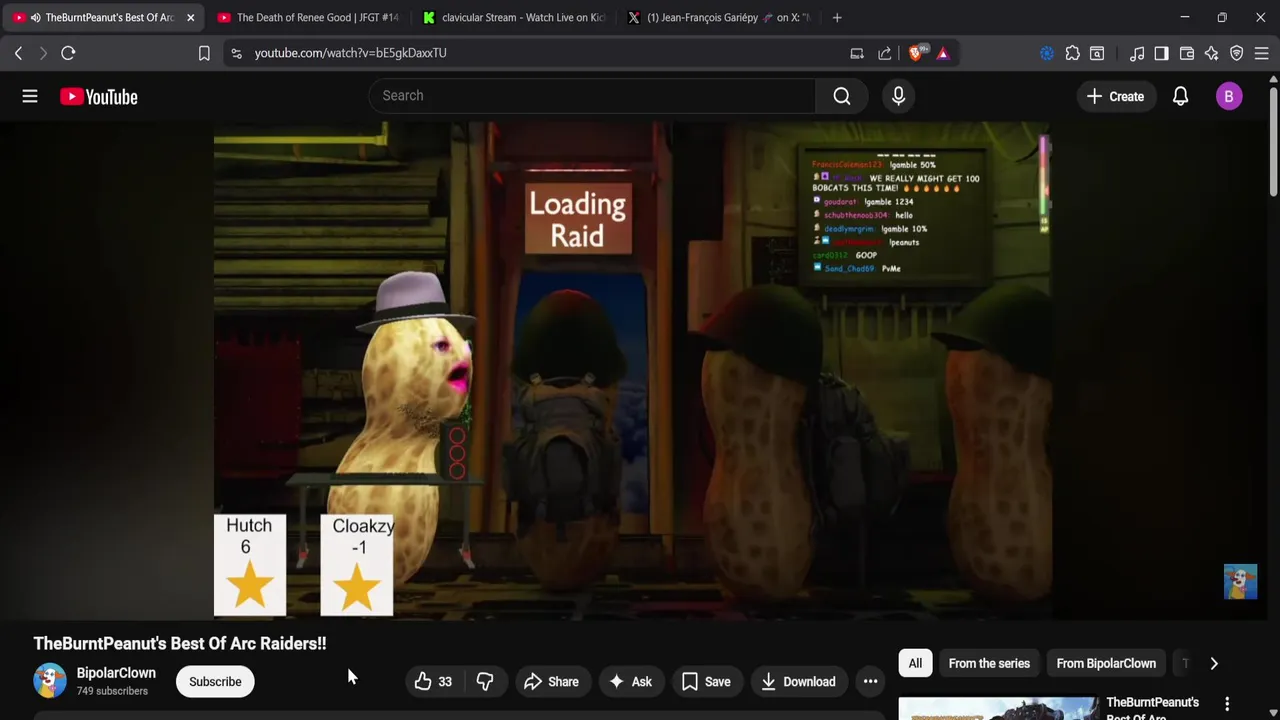Close the TheBurntPeanut's Best Of Arc tab
Image resolution: width=1280 pixels, height=720 pixels.
(190, 17)
